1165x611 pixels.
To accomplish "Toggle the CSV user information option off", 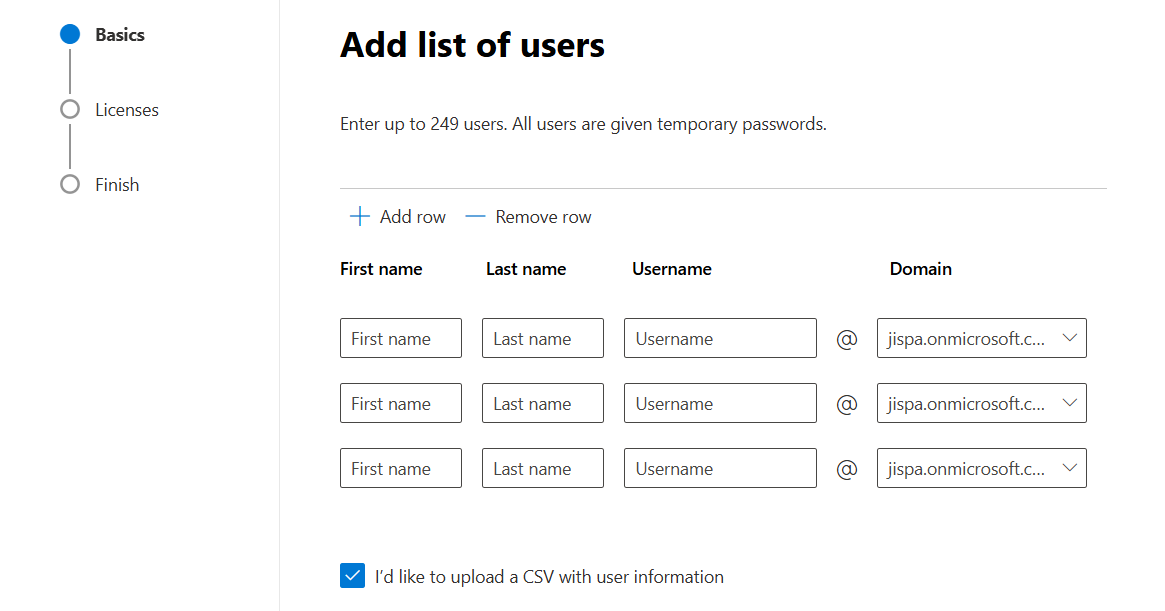I will (x=352, y=576).
